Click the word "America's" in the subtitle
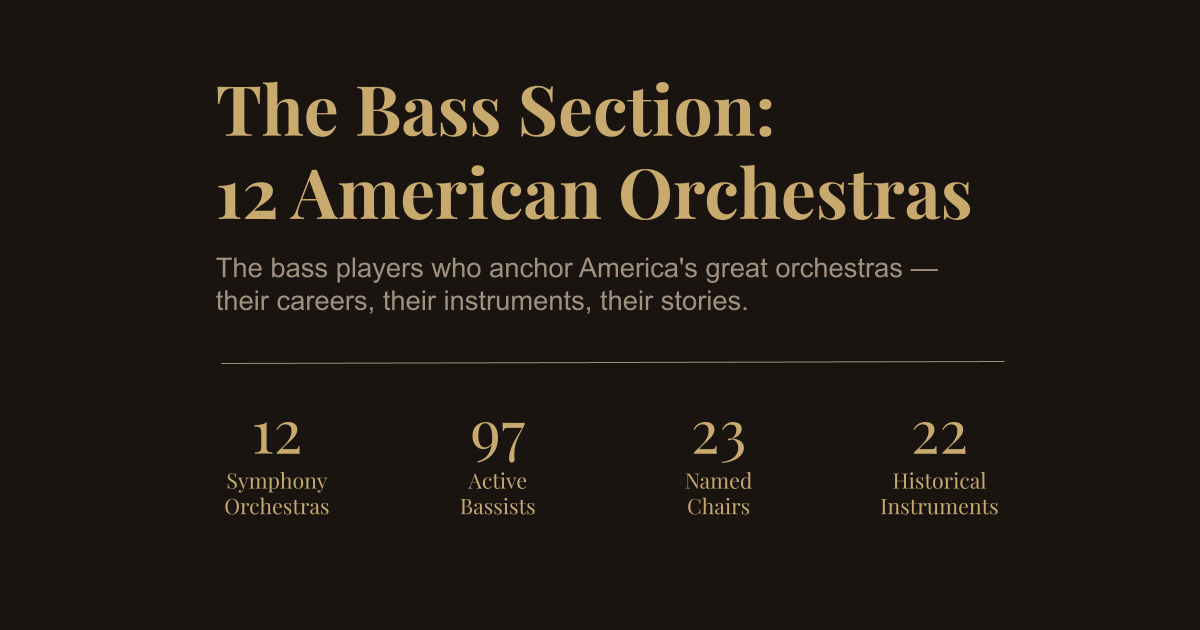The height and width of the screenshot is (630, 1200). [638, 269]
